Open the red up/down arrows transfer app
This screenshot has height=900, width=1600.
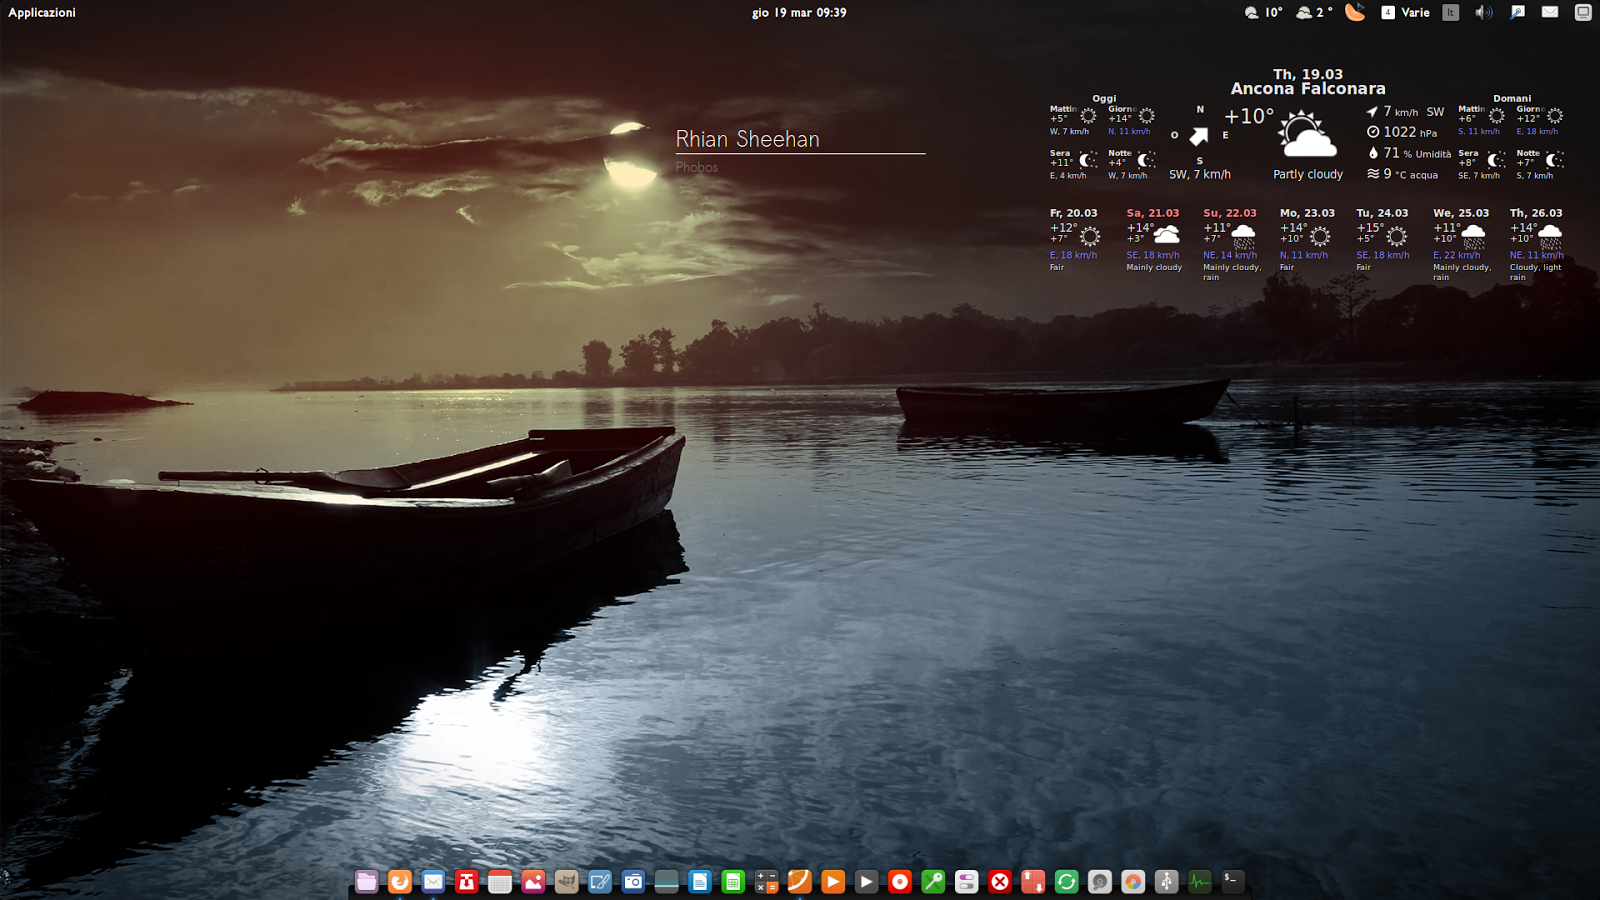(x=1033, y=881)
